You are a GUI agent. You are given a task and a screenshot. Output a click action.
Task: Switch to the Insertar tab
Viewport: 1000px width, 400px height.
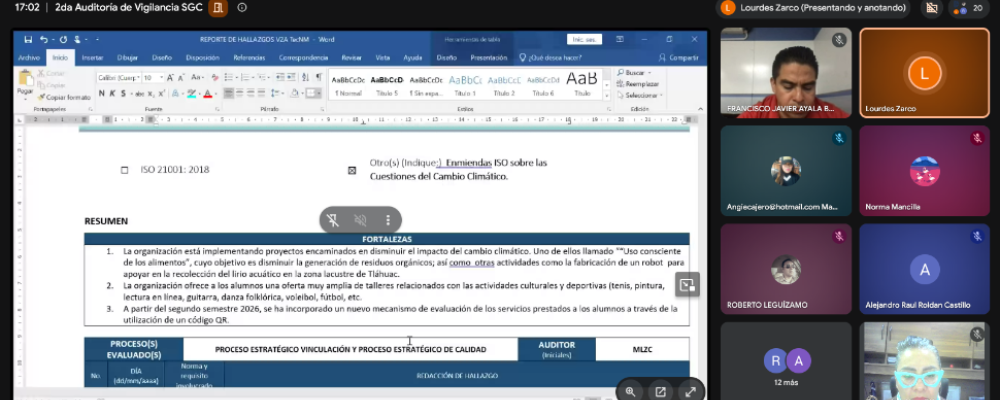tap(92, 57)
